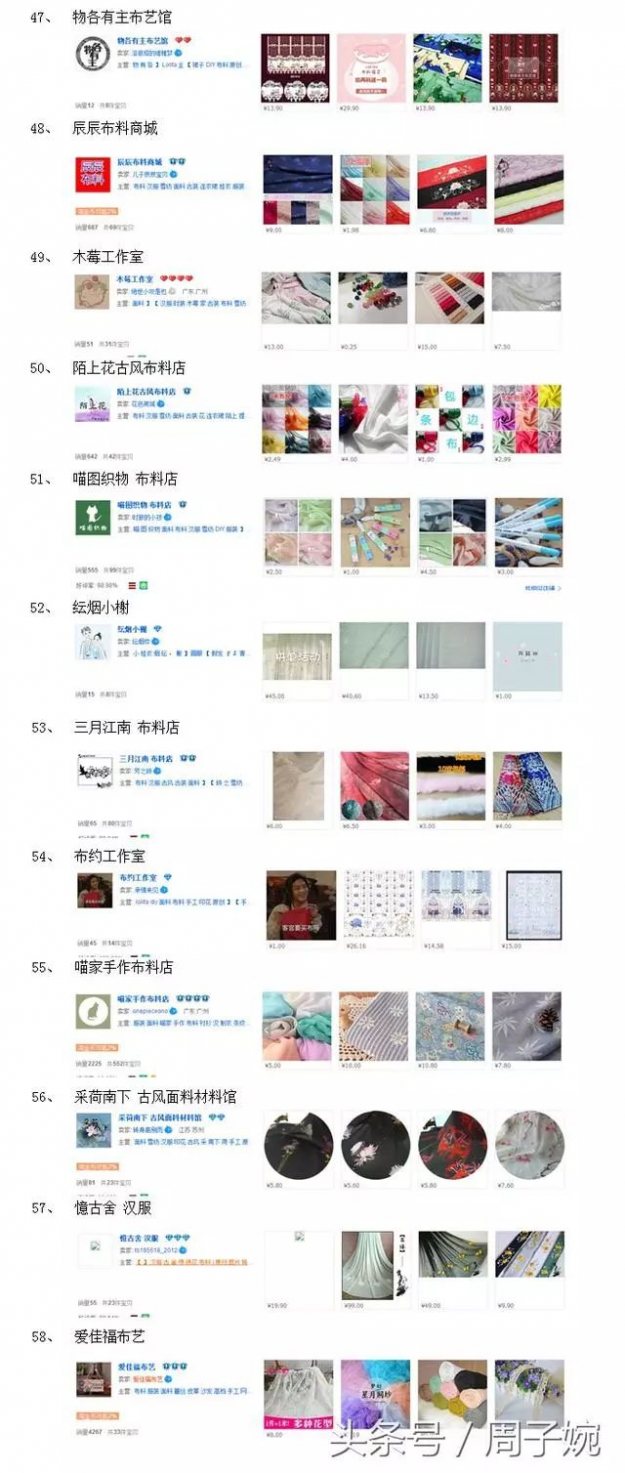
Task: Open the green 喵图织物 shop logo
Action: point(93,518)
